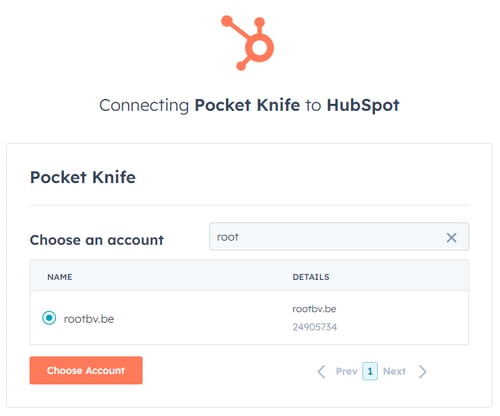
Task: Focus the account search field containing root
Action: pos(339,236)
